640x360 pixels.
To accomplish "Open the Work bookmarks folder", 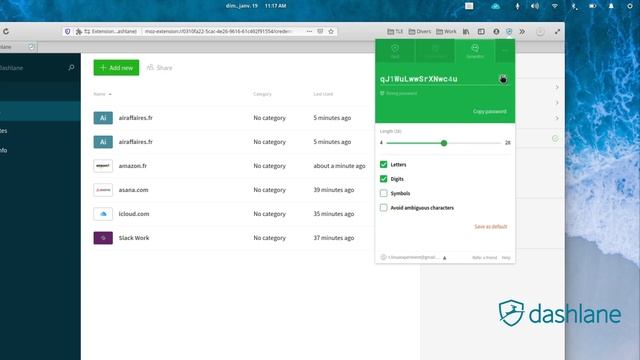I will [447, 31].
